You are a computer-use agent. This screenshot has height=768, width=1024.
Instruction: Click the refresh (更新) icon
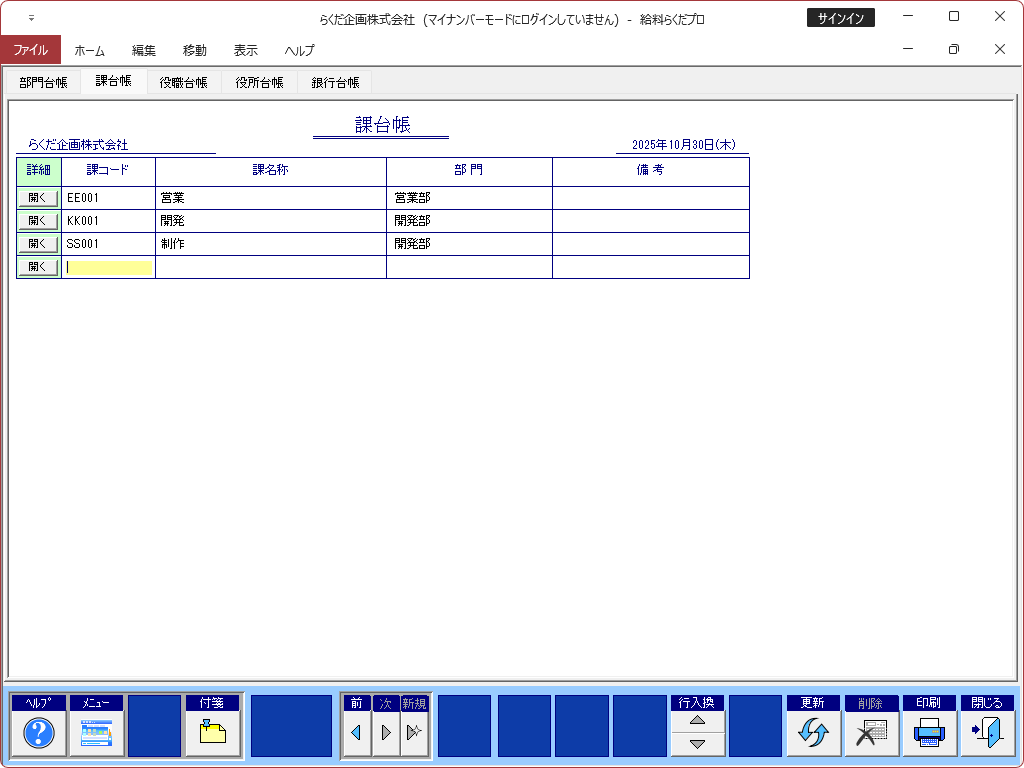point(812,734)
